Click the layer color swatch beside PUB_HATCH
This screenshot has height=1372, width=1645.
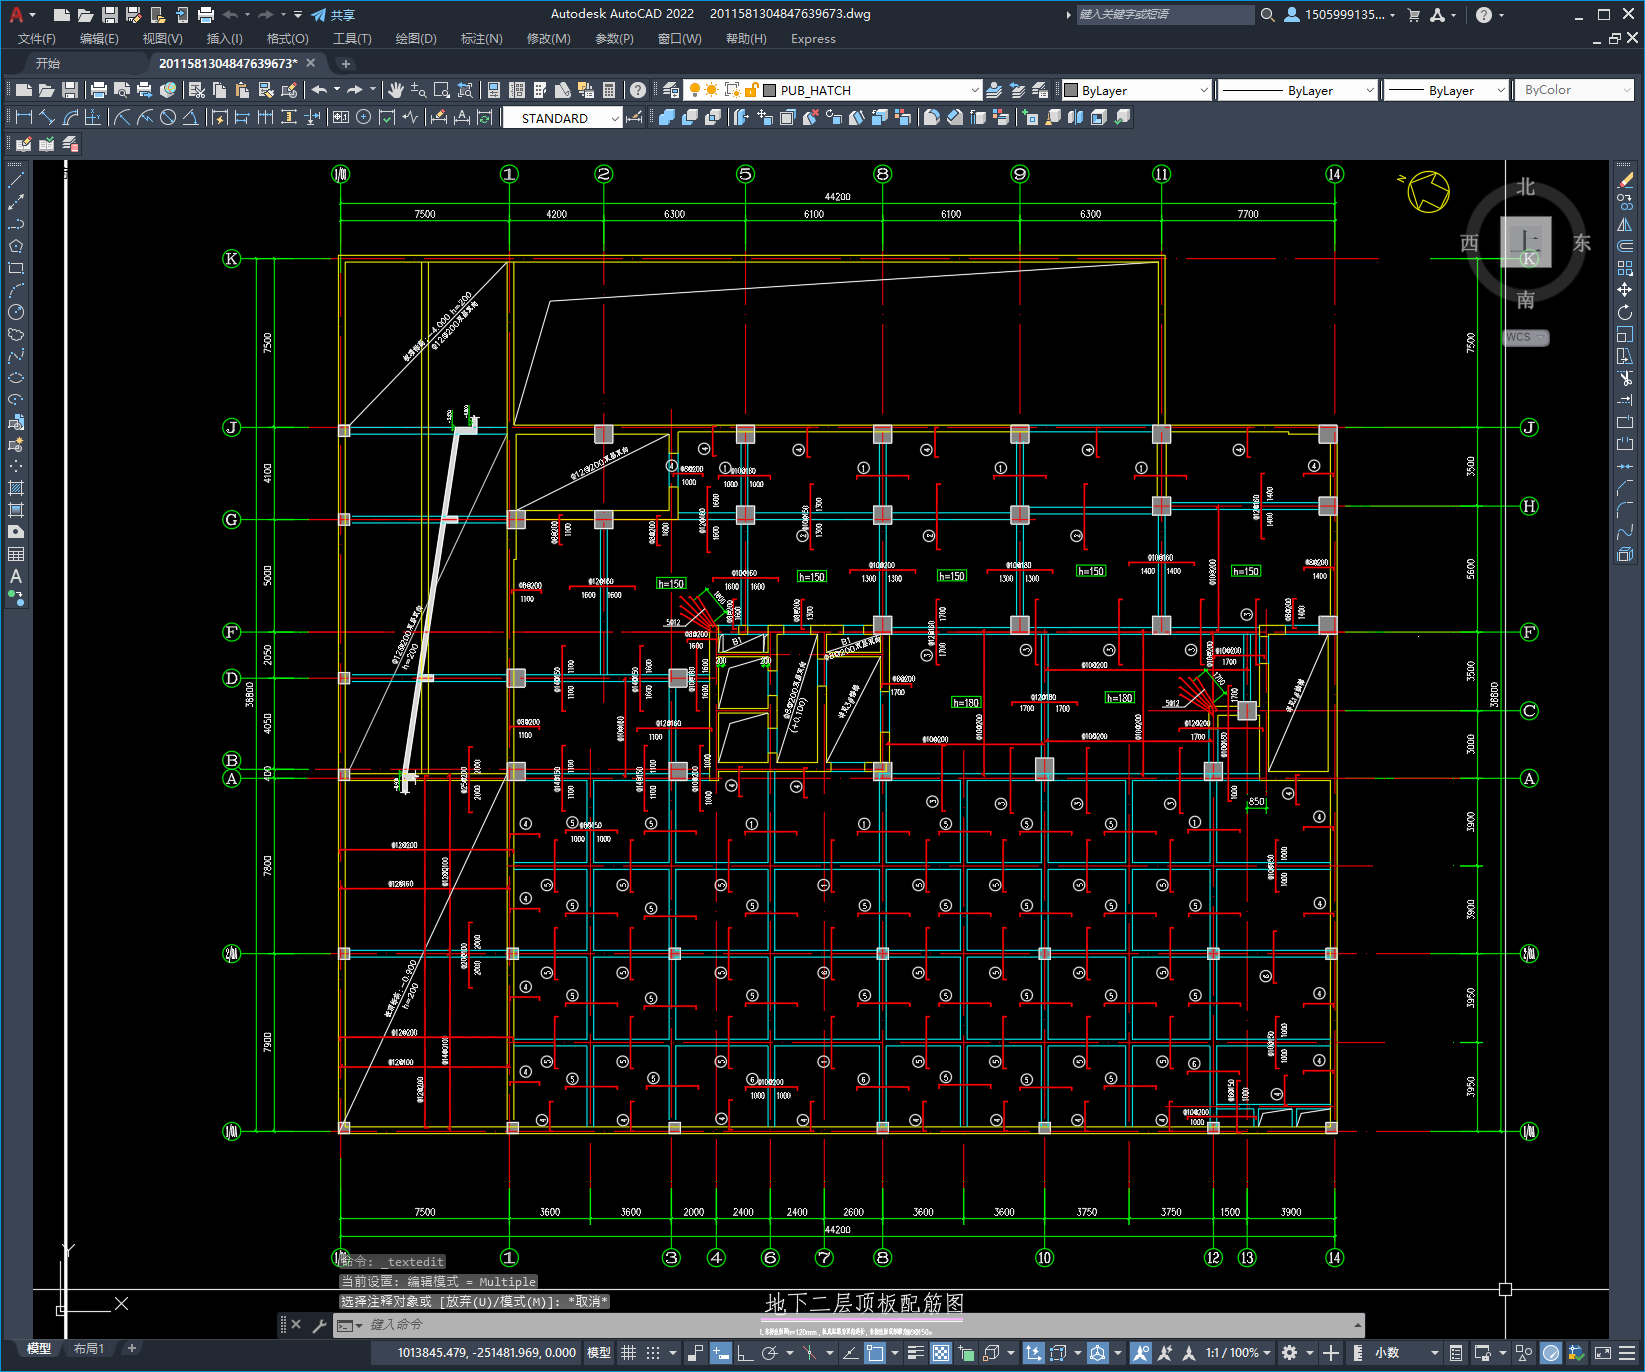click(x=769, y=90)
